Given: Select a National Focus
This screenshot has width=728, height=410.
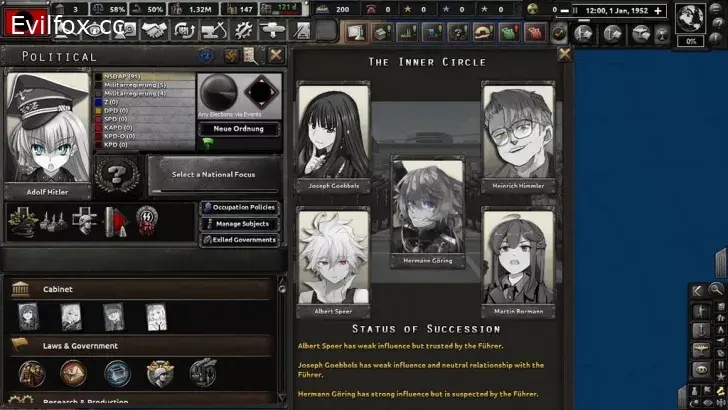Looking at the screenshot, I should tap(213, 175).
